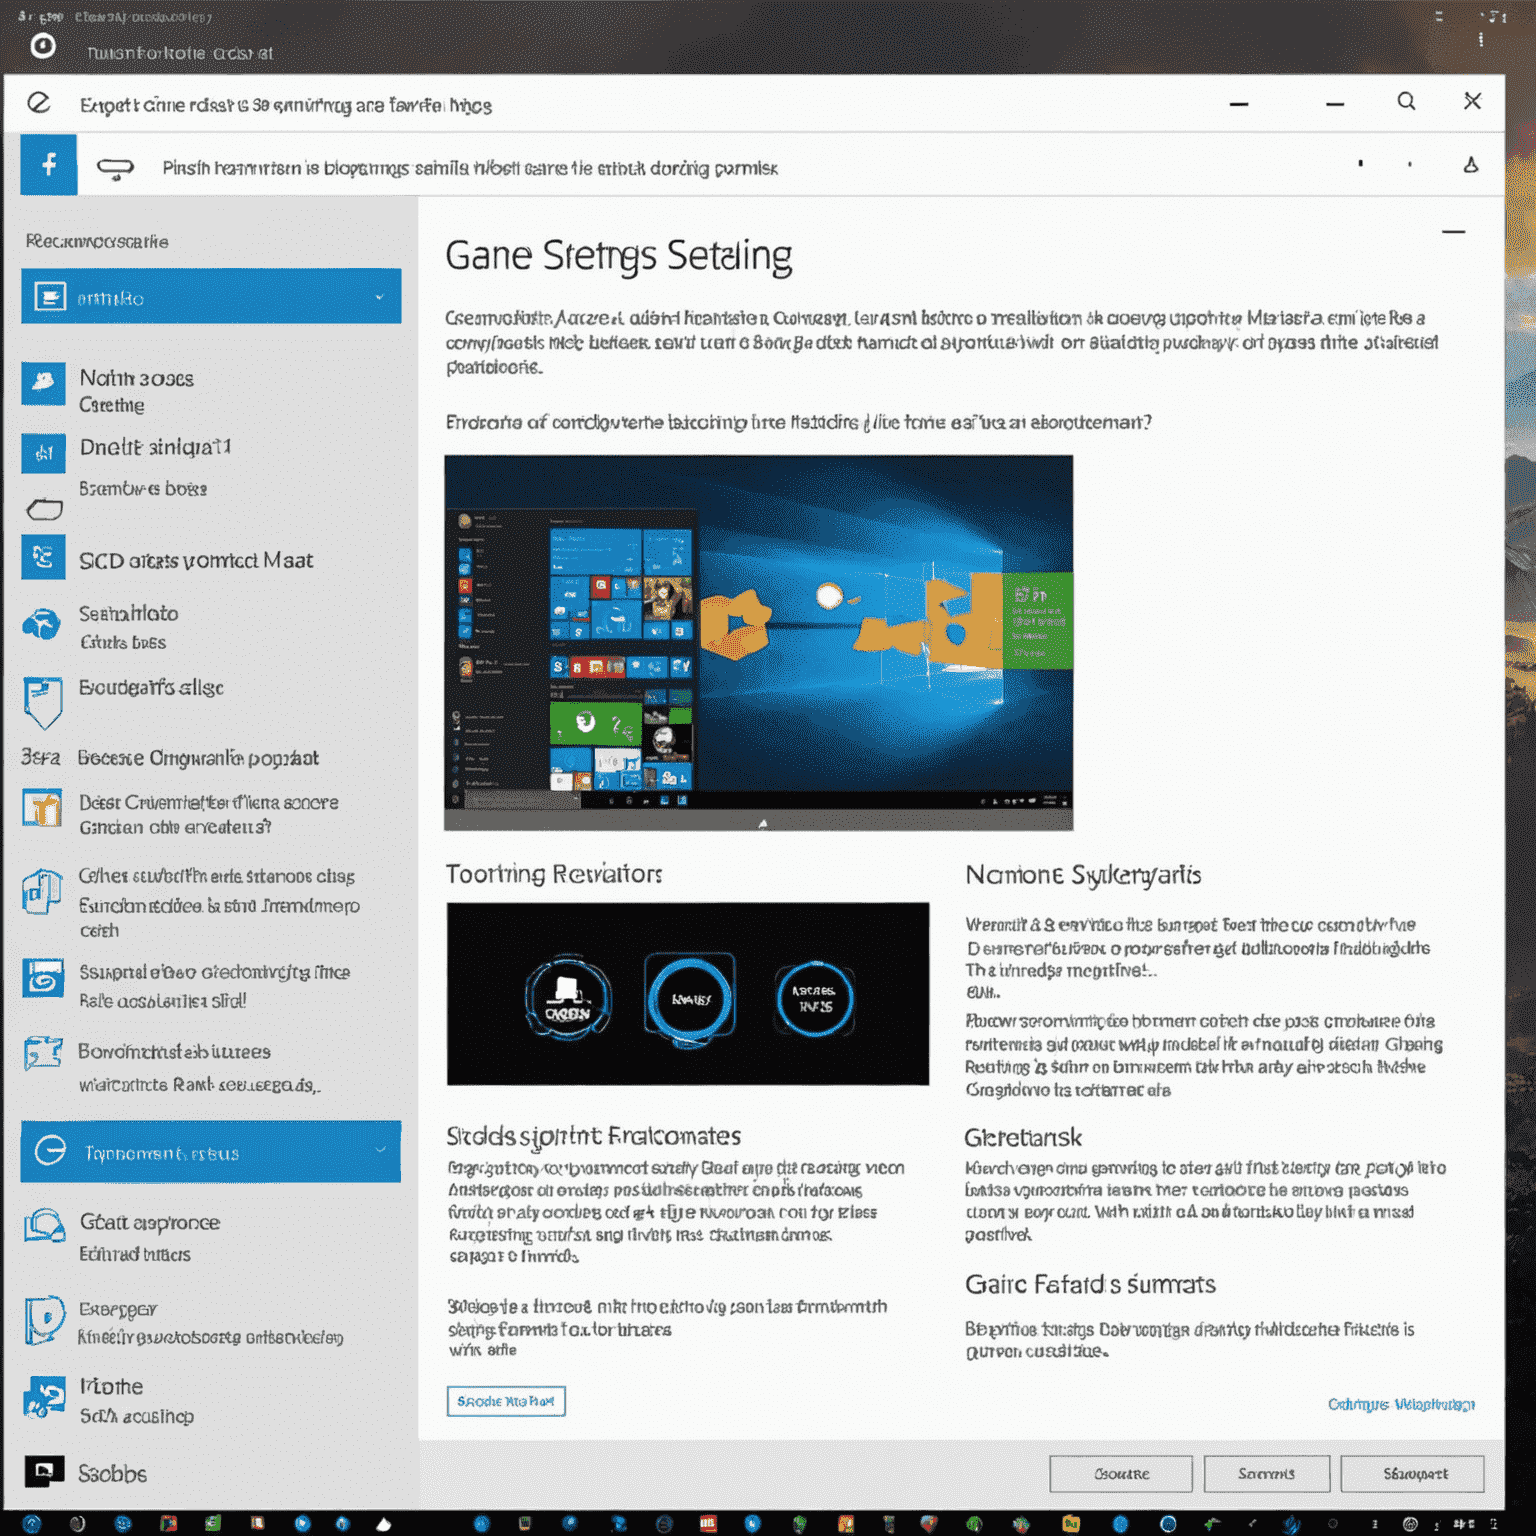Expand the chevron on the 'Tpnnomsnt' blue bar
Viewport: 1536px width, 1536px height.
pos(380,1151)
